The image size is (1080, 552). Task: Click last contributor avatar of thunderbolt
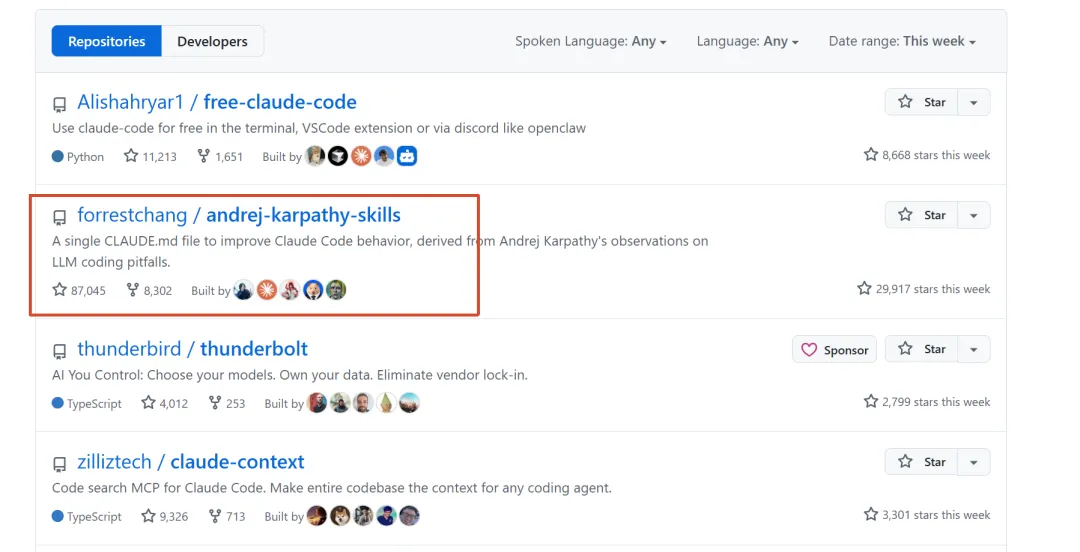pos(409,402)
